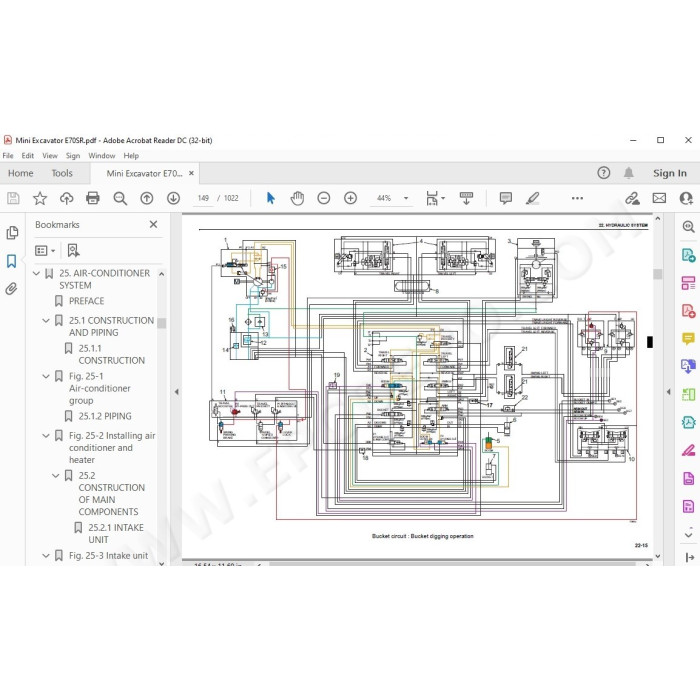Add a comment sticky note
The image size is (700, 700).
(505, 198)
